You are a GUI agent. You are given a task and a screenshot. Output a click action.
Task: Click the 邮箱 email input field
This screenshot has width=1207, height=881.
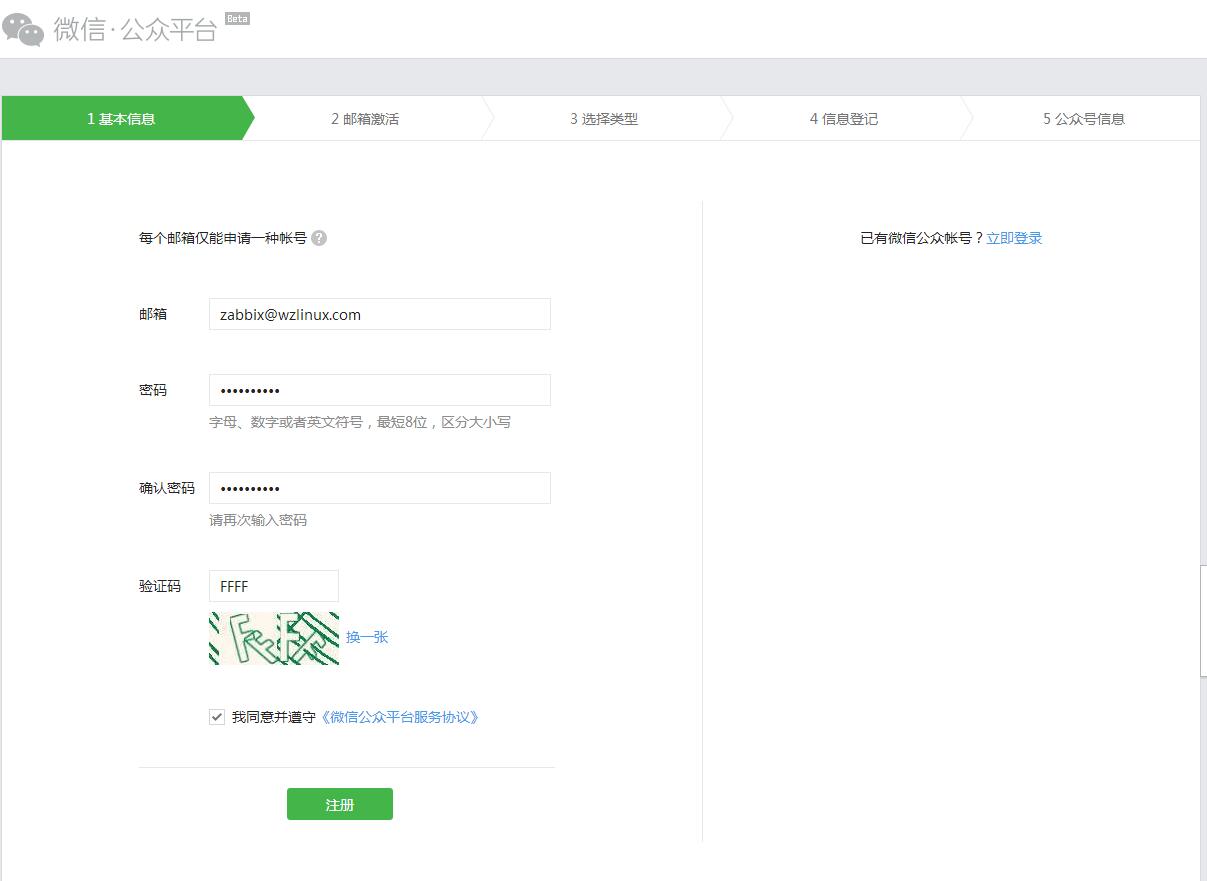click(x=379, y=313)
